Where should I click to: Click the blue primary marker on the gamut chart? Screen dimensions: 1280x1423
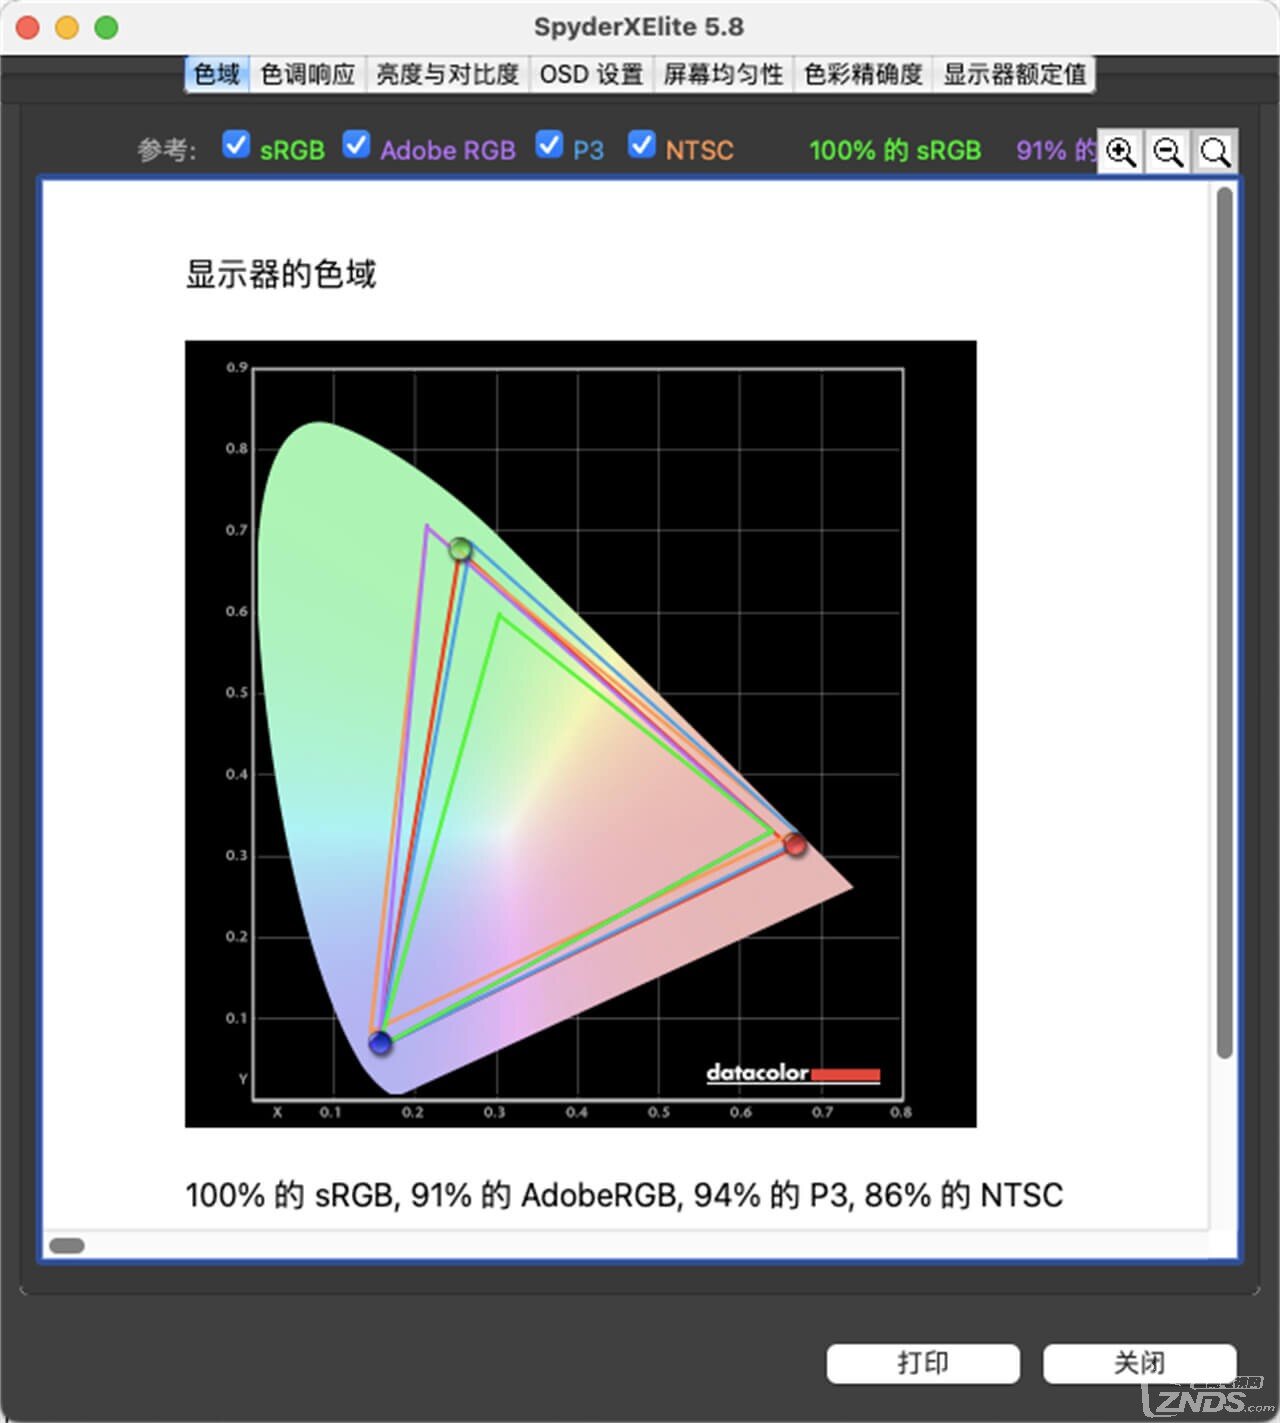click(380, 1043)
